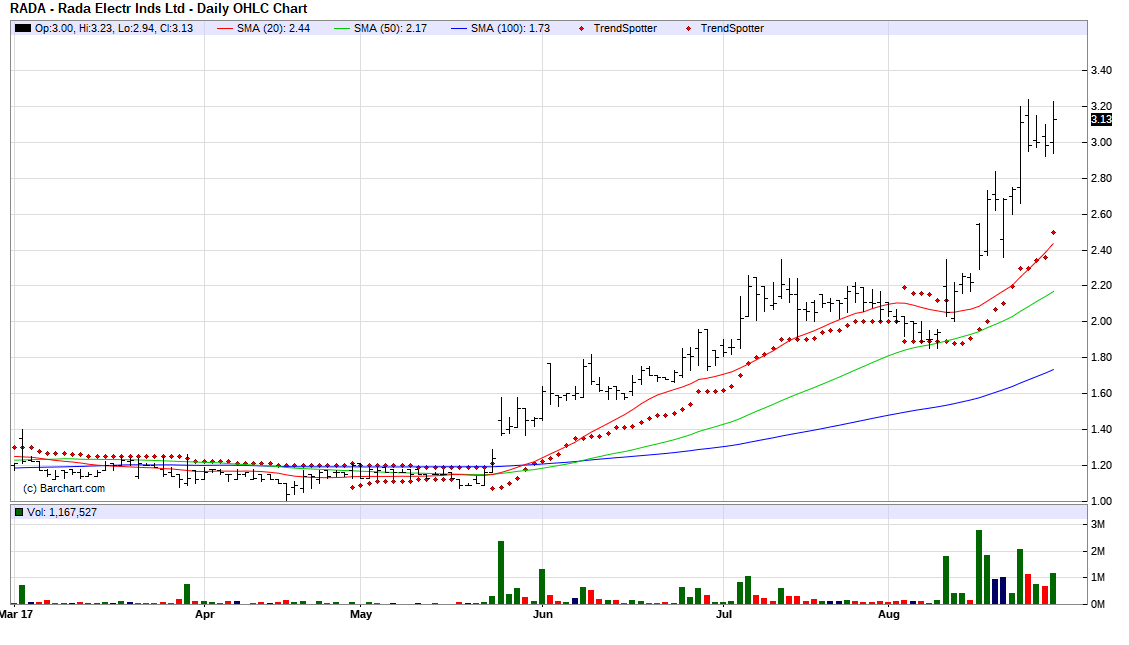This screenshot has height=645, width=1129.
Task: Click the 0M volume axis label
Action: [1097, 605]
